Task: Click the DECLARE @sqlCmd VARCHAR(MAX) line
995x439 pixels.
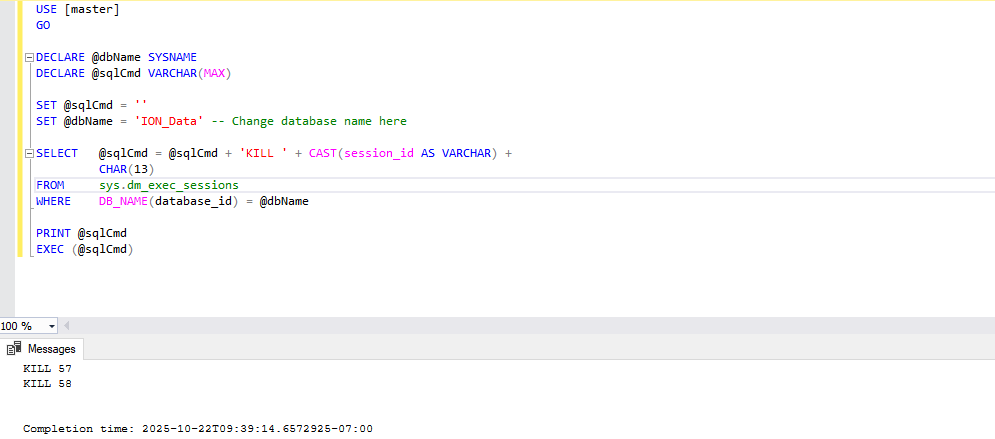Action: (x=134, y=74)
